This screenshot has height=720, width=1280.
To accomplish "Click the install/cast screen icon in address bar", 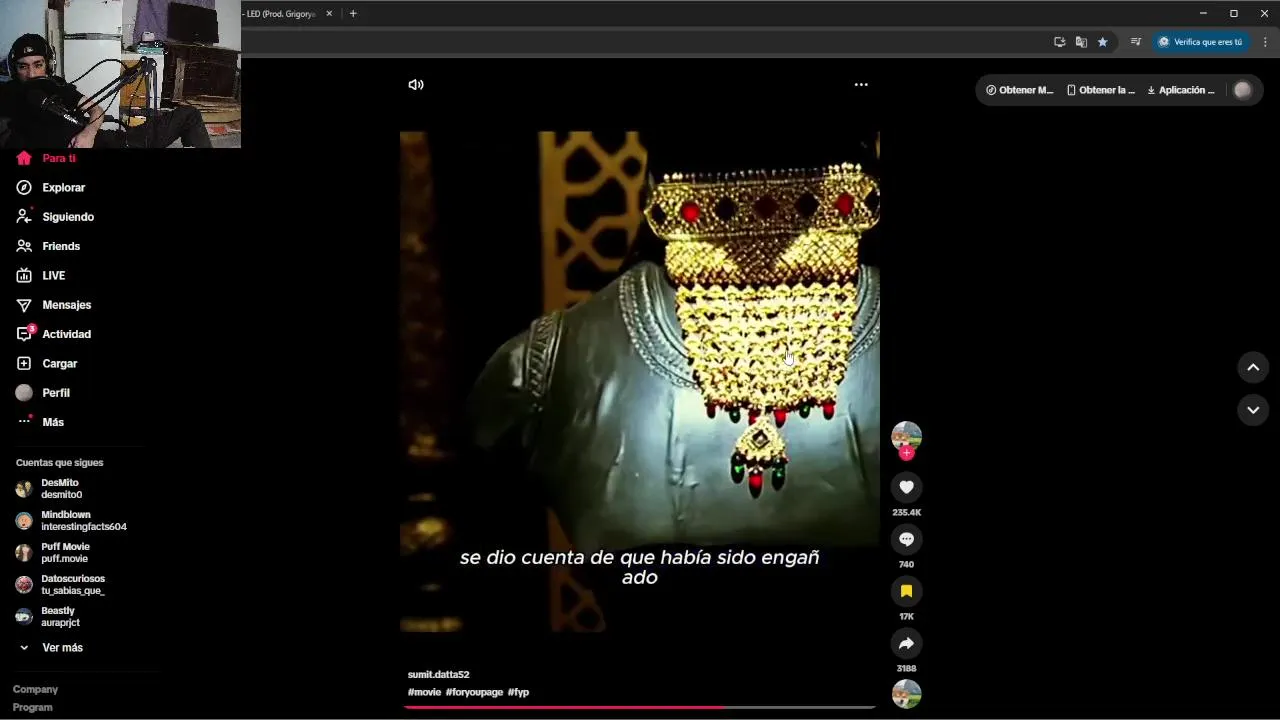I will 1059,42.
